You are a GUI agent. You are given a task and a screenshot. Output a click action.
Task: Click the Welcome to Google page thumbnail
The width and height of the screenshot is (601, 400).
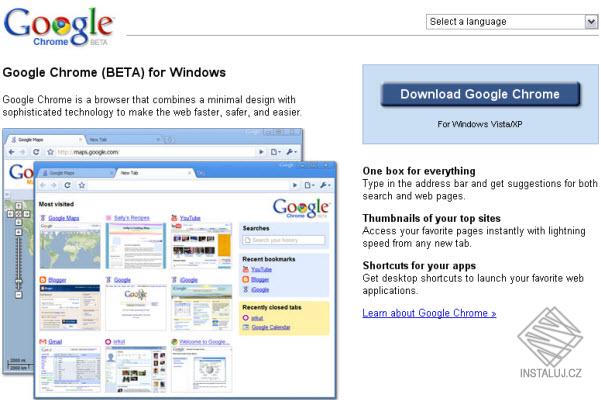(x=201, y=369)
